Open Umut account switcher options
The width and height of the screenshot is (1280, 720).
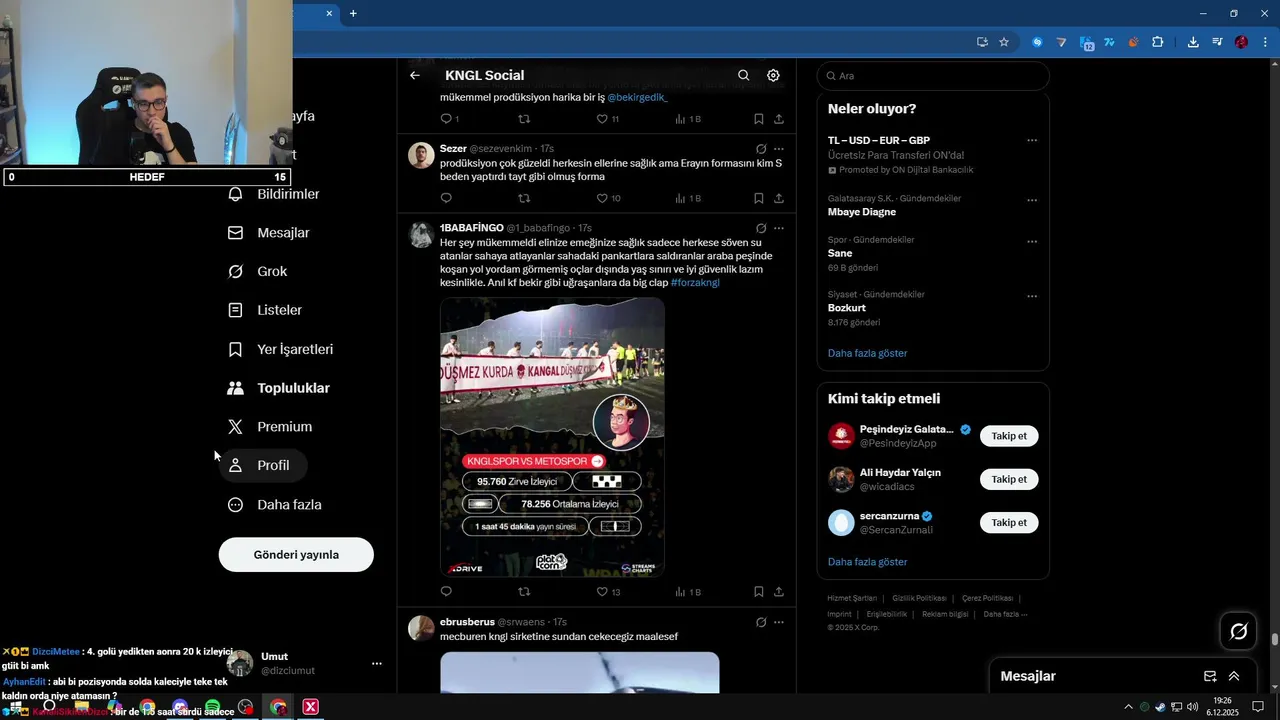tap(377, 663)
